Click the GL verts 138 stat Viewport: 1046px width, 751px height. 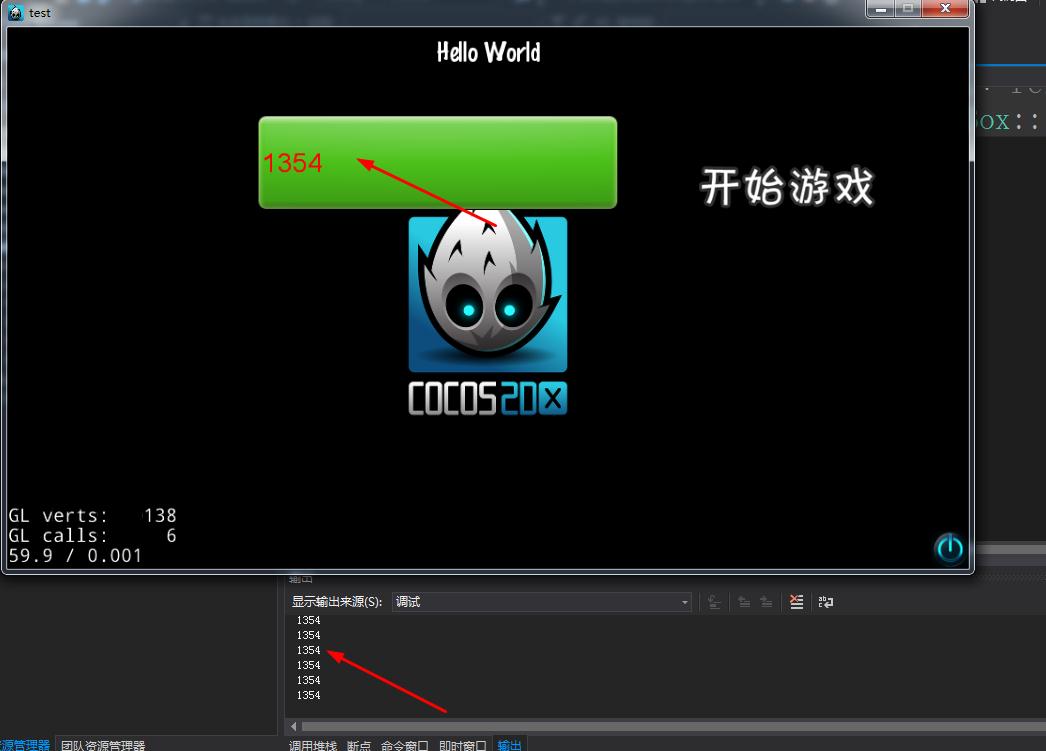tap(93, 516)
